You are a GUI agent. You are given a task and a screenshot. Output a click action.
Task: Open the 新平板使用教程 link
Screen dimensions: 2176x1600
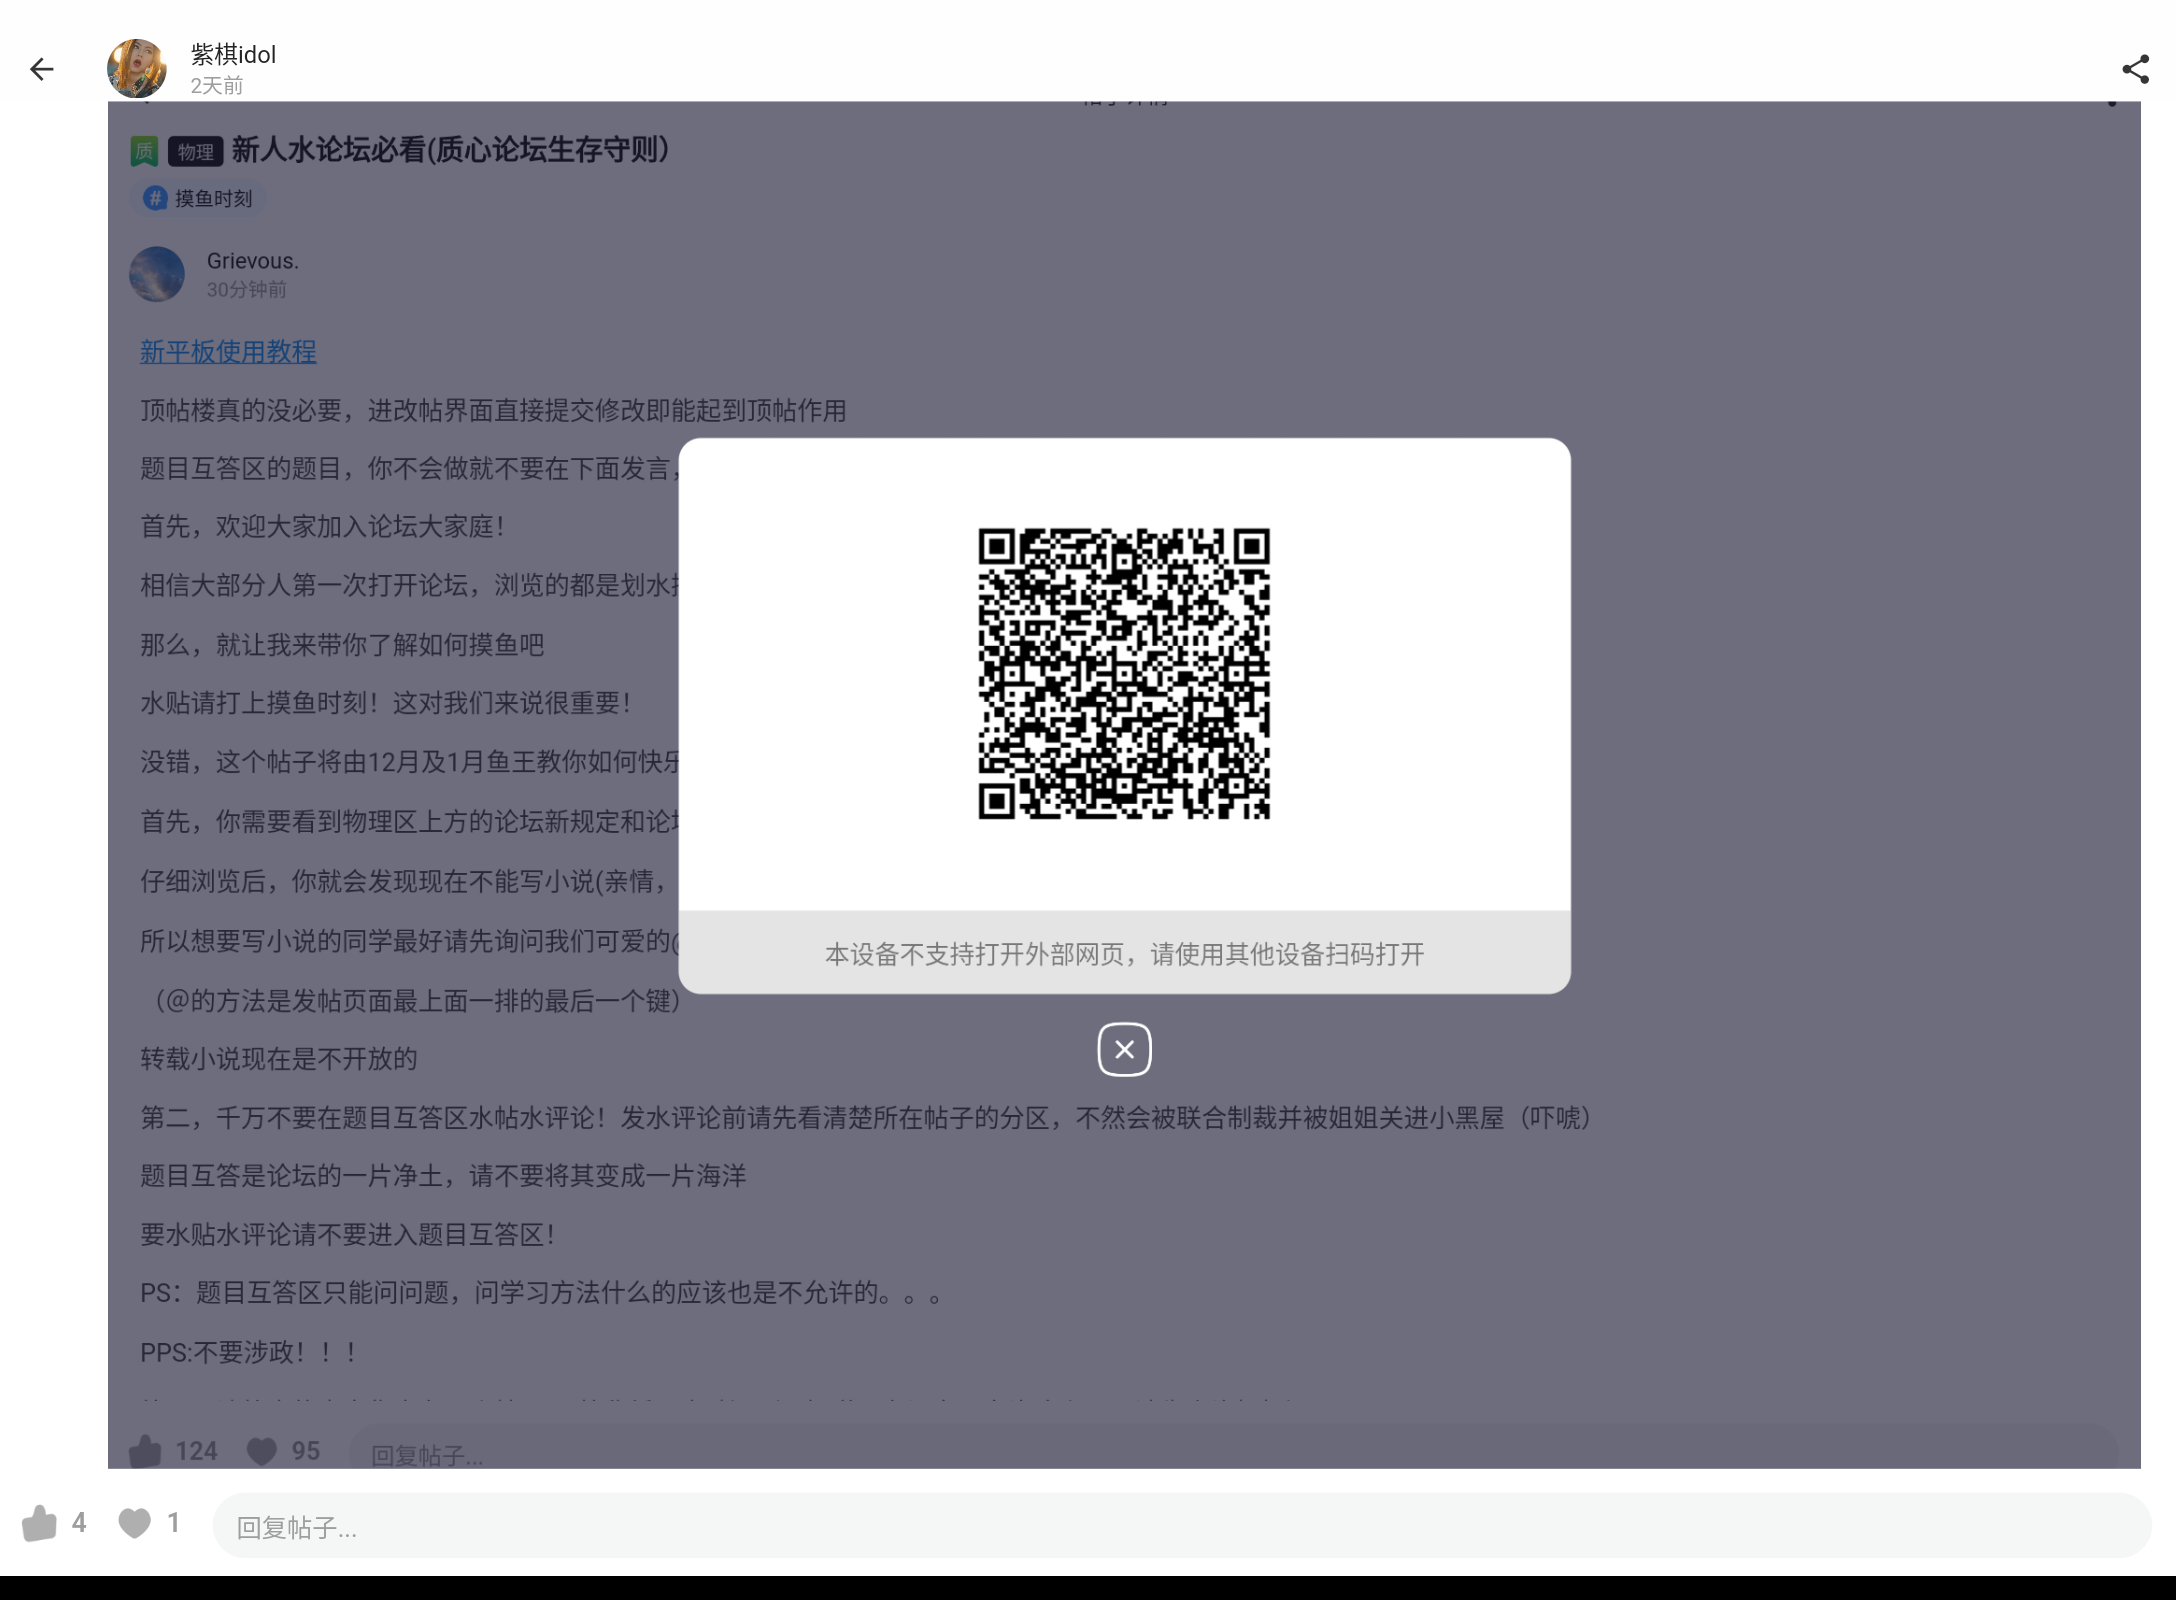[x=228, y=352]
